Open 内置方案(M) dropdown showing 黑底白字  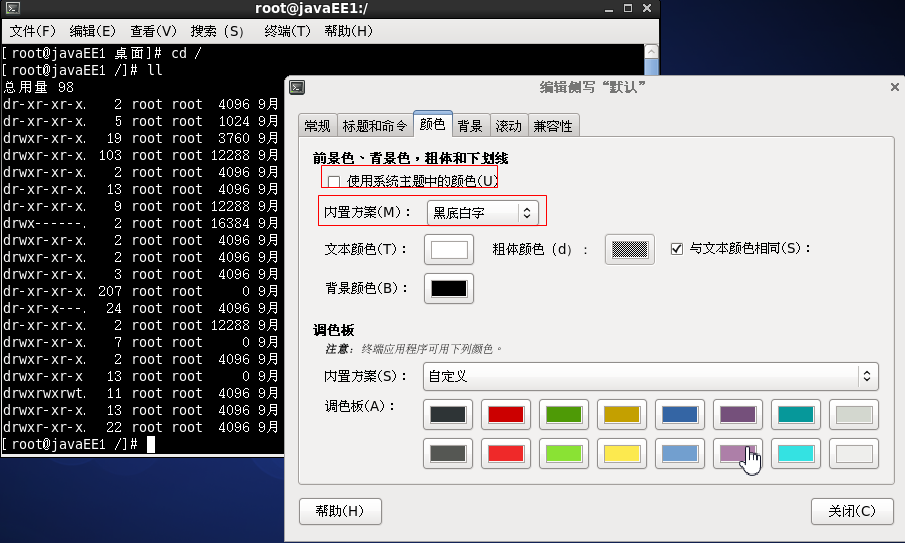[x=483, y=212]
